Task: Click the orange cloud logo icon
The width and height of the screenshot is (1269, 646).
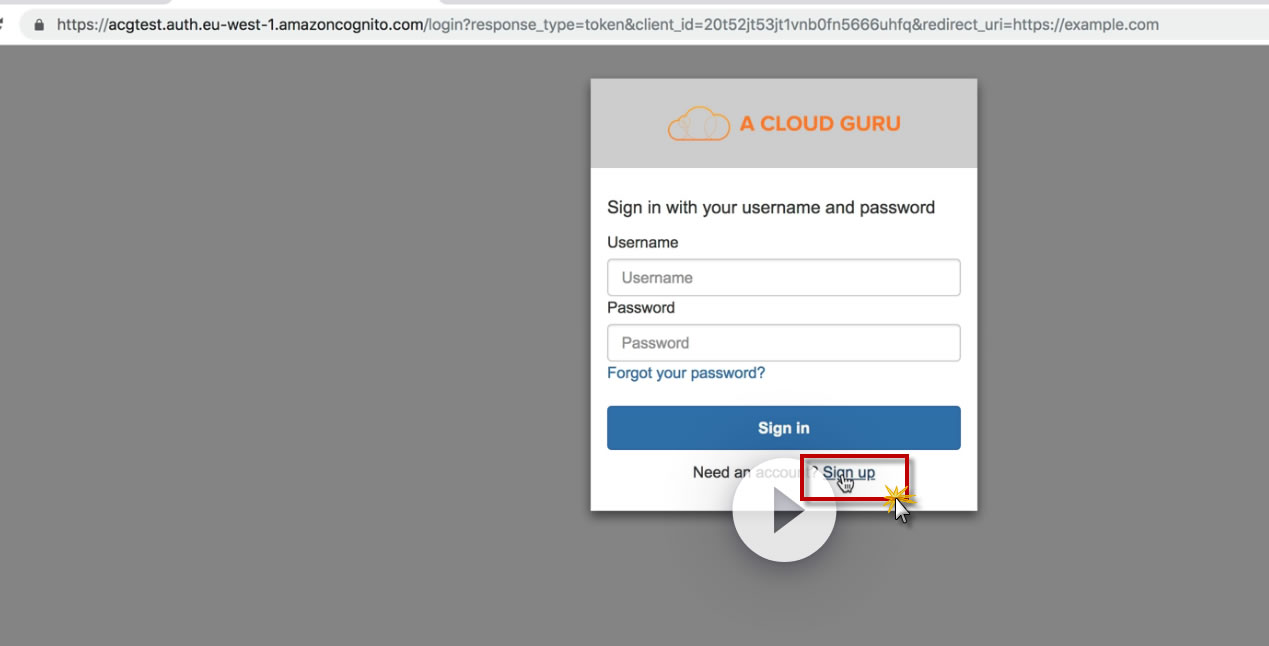Action: point(698,124)
